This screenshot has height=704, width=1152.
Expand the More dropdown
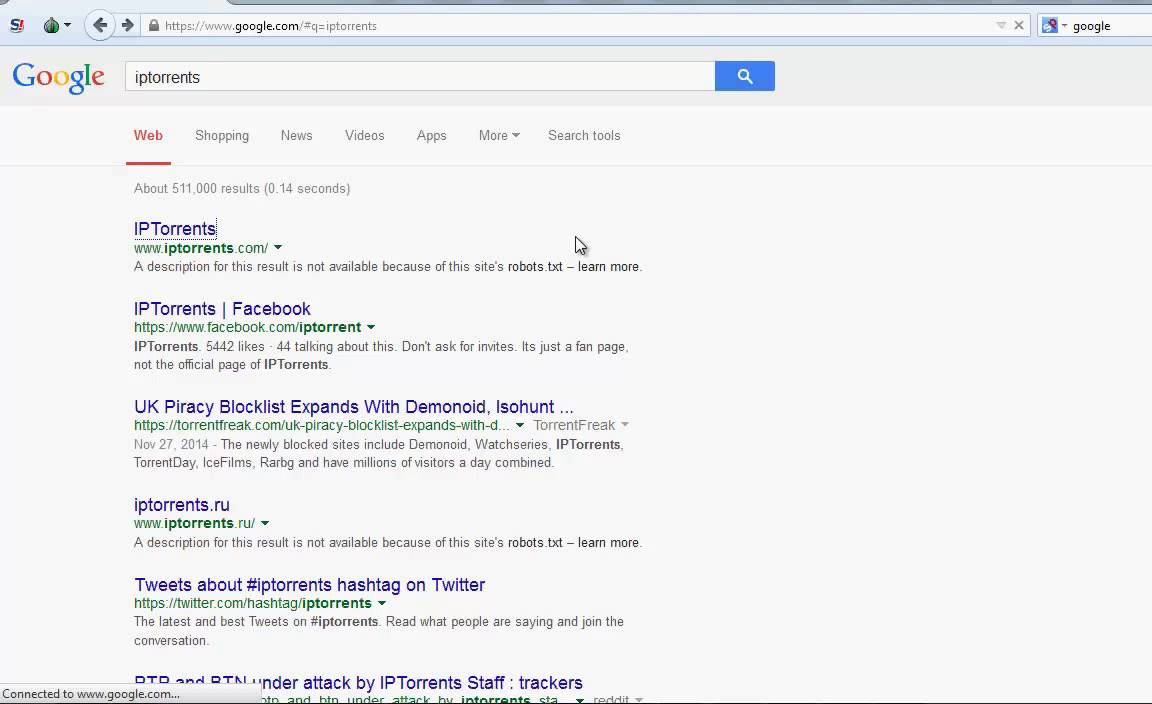(x=499, y=135)
